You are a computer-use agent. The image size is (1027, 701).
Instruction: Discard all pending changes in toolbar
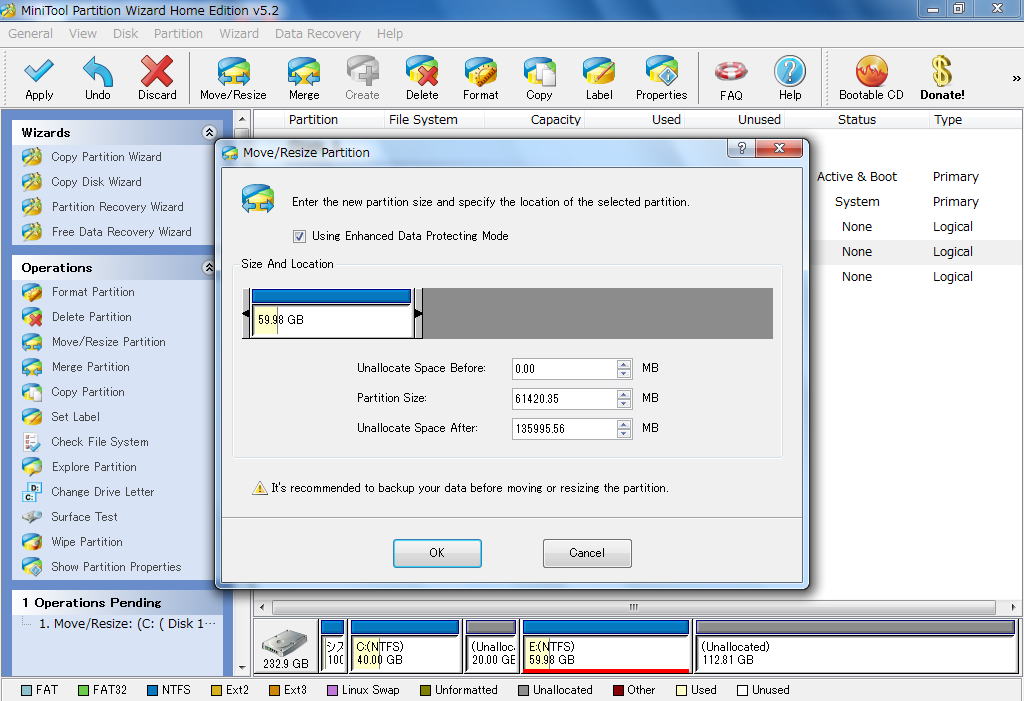[157, 78]
